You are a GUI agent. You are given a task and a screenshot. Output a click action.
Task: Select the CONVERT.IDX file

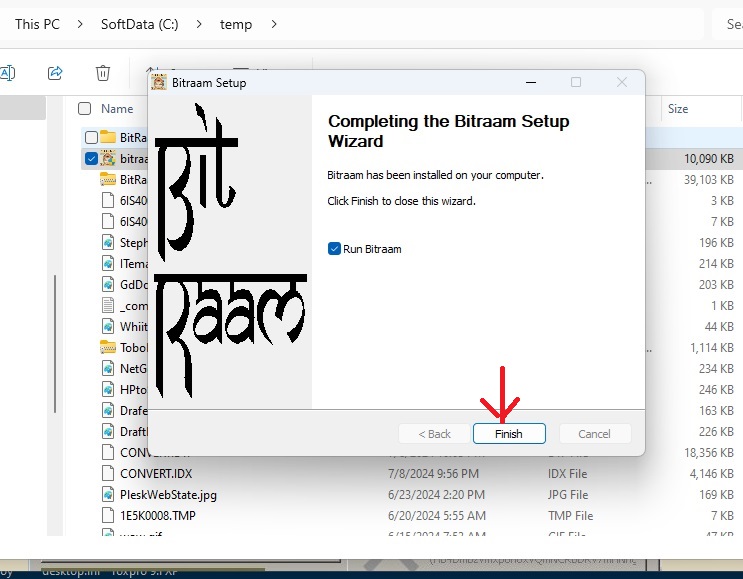click(x=156, y=473)
